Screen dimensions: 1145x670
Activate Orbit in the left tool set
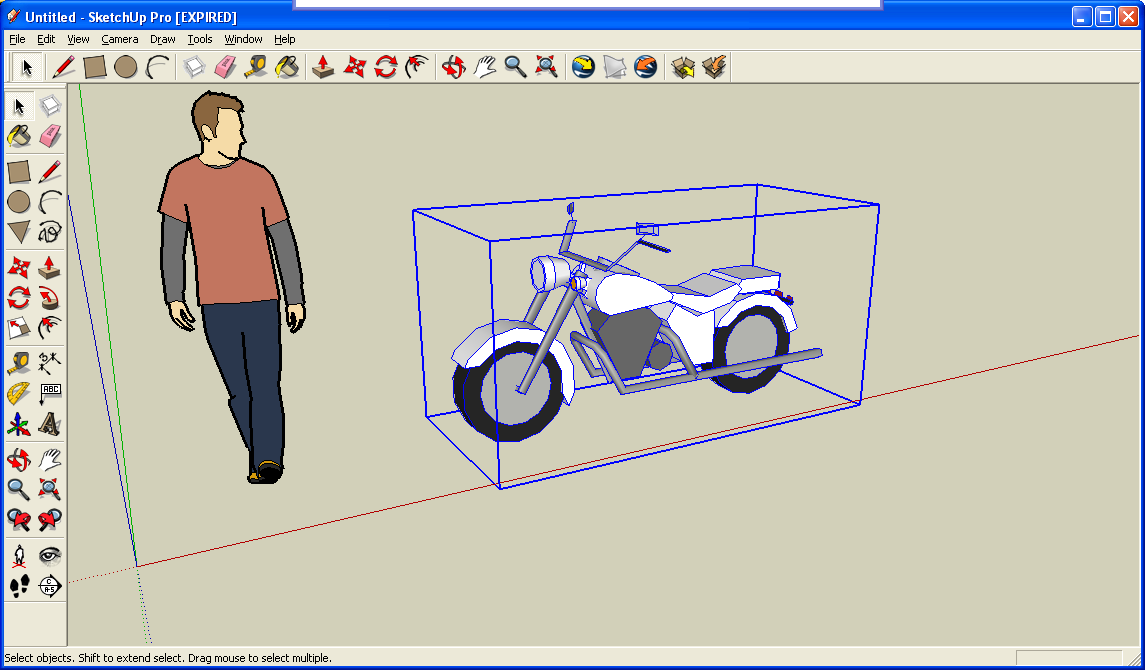click(18, 460)
